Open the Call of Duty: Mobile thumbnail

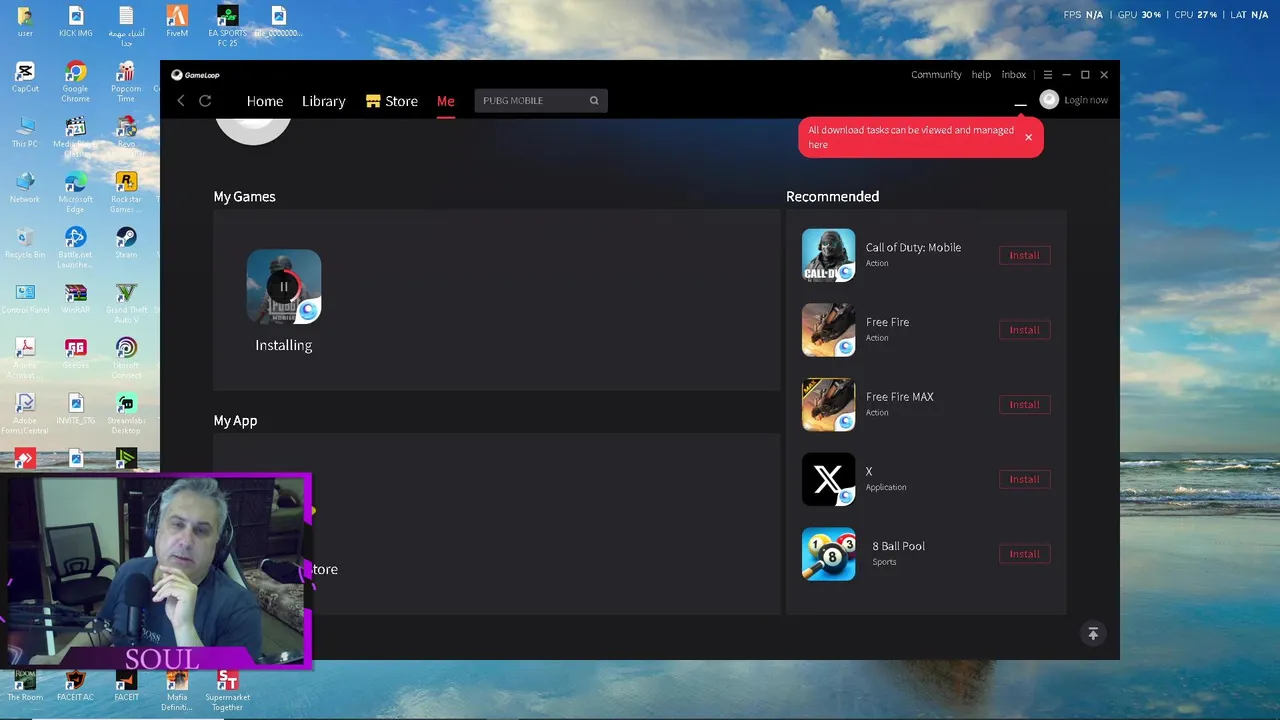[x=828, y=255]
